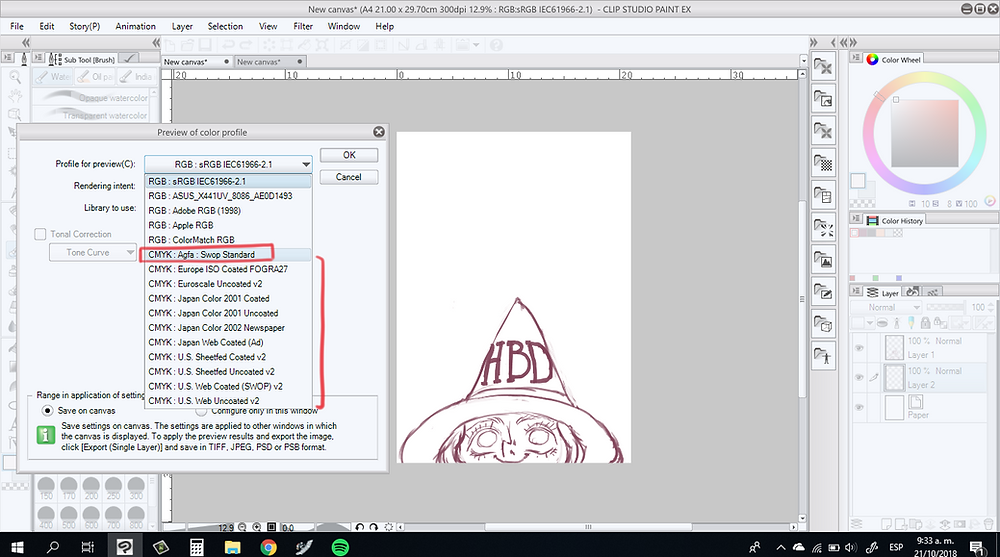Image resolution: width=1000 pixels, height=557 pixels.
Task: Open the manga frame material folder icon
Action: pyautogui.click(x=823, y=195)
